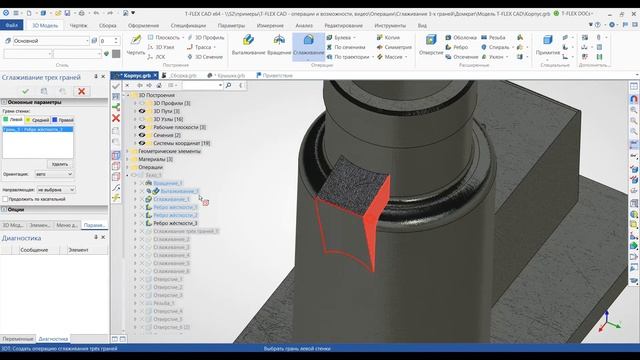This screenshot has height=360, width=640.
Task: Confirm operation with green checkmark
Action: (x=26, y=91)
